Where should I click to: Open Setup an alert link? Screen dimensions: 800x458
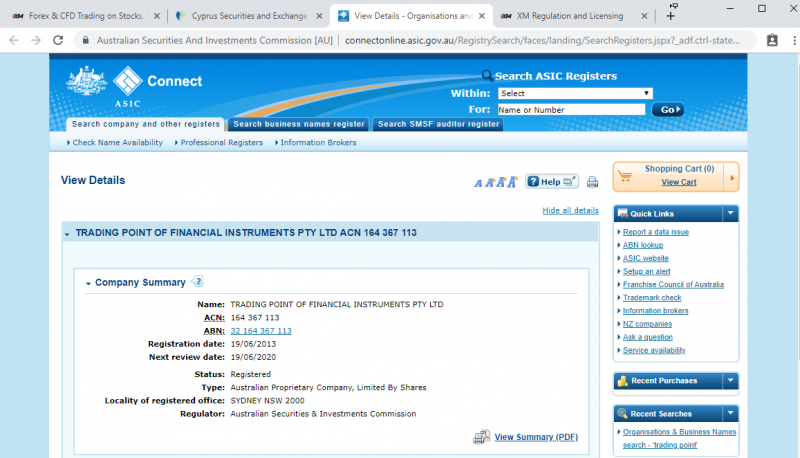tap(646, 272)
